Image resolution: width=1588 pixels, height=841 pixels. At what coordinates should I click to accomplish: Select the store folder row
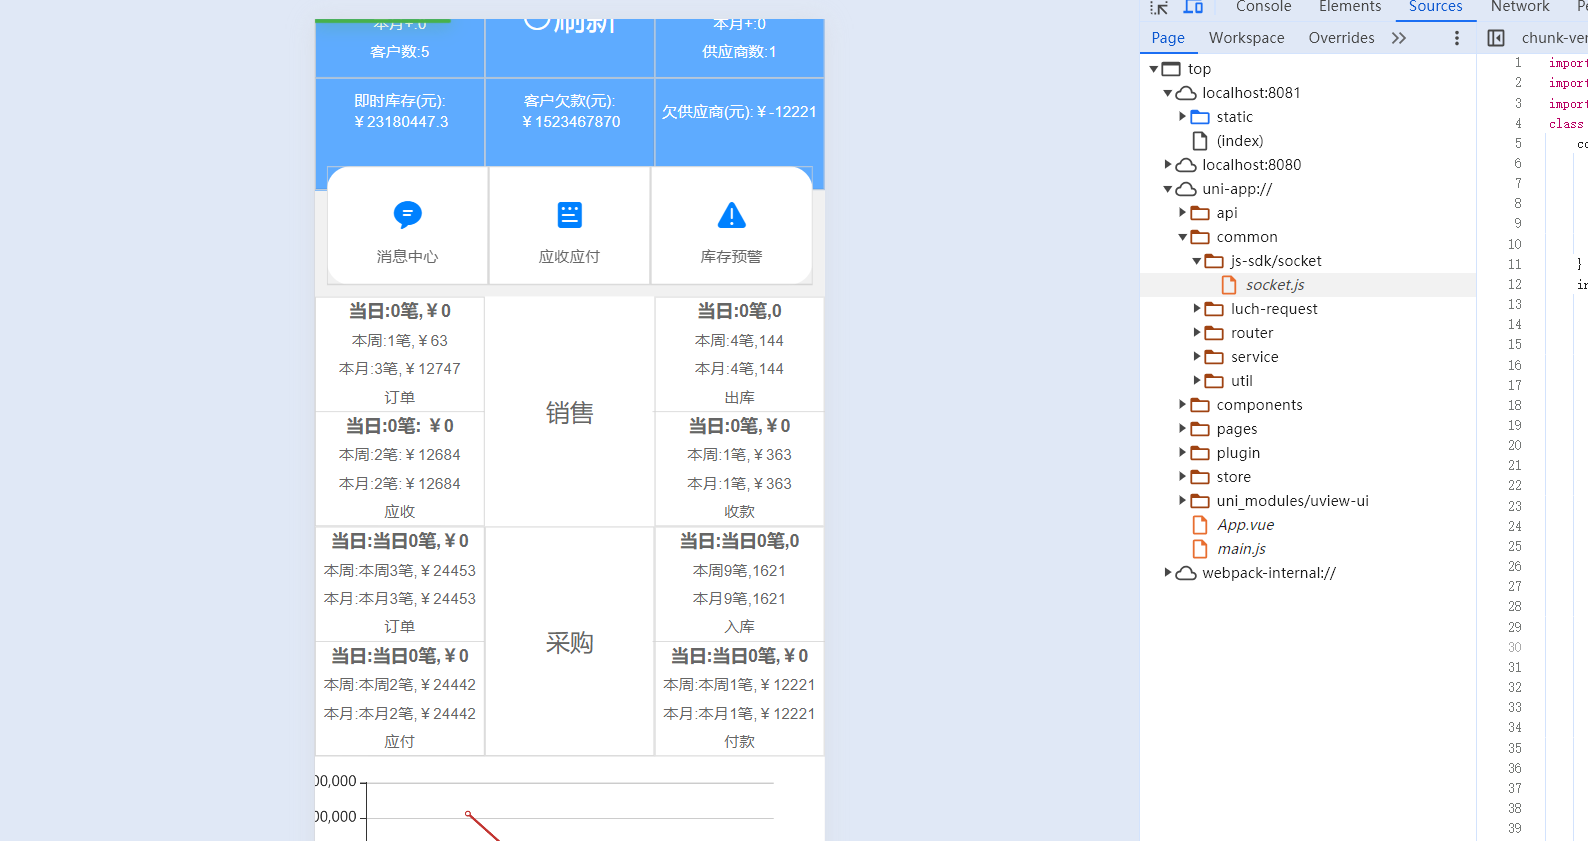[1308, 477]
